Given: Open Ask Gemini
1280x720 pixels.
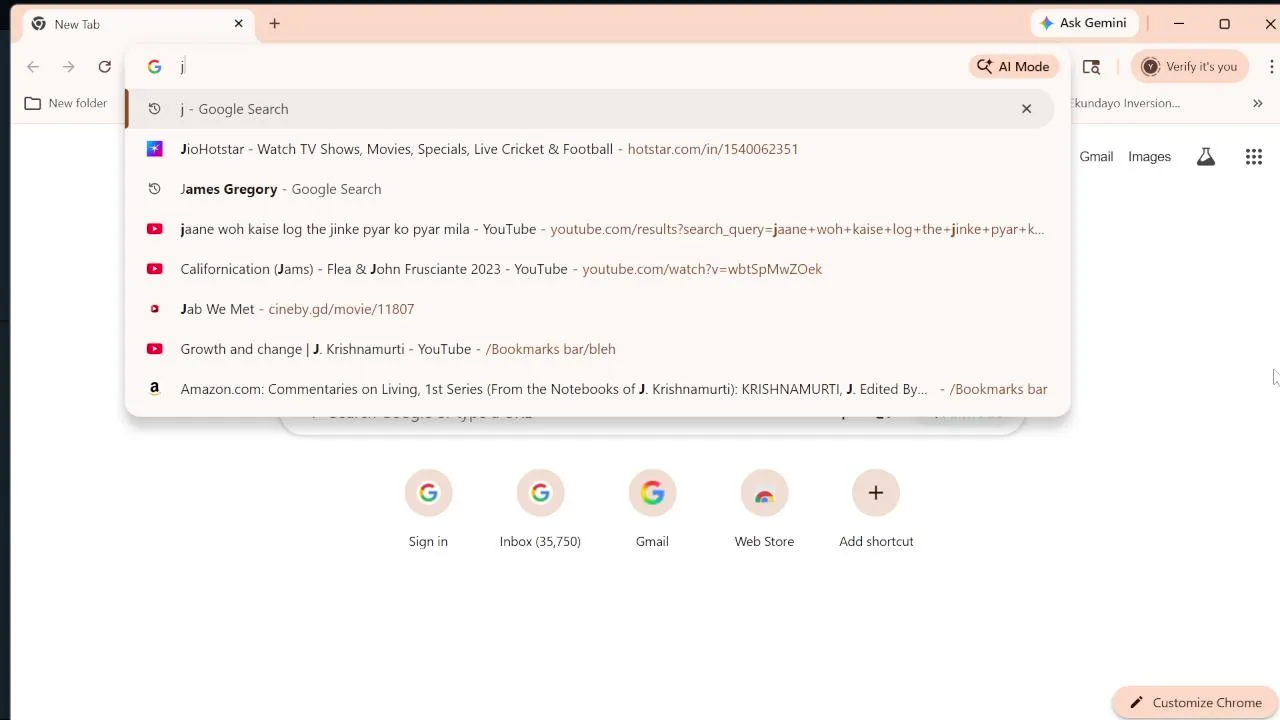Looking at the screenshot, I should click(1084, 23).
